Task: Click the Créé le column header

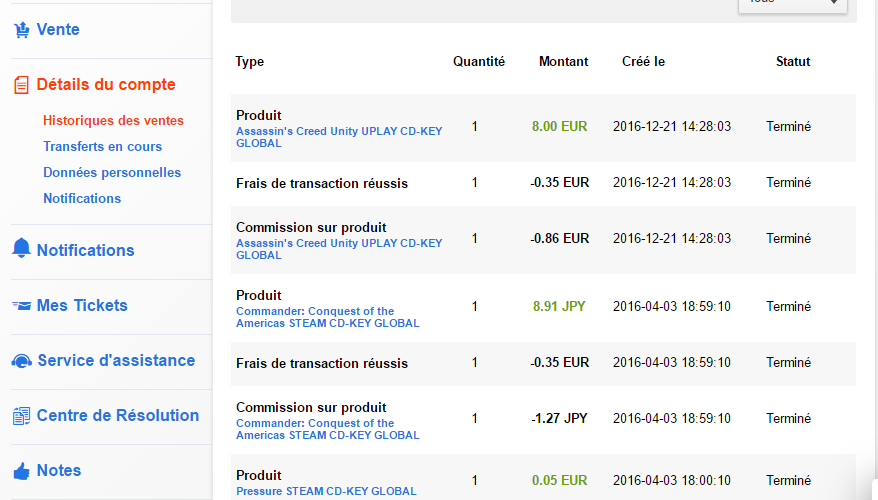Action: [643, 62]
